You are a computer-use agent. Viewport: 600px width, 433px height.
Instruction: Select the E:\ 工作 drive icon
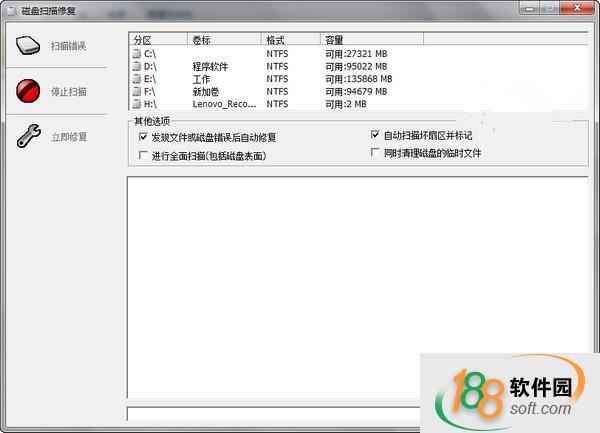coord(137,79)
